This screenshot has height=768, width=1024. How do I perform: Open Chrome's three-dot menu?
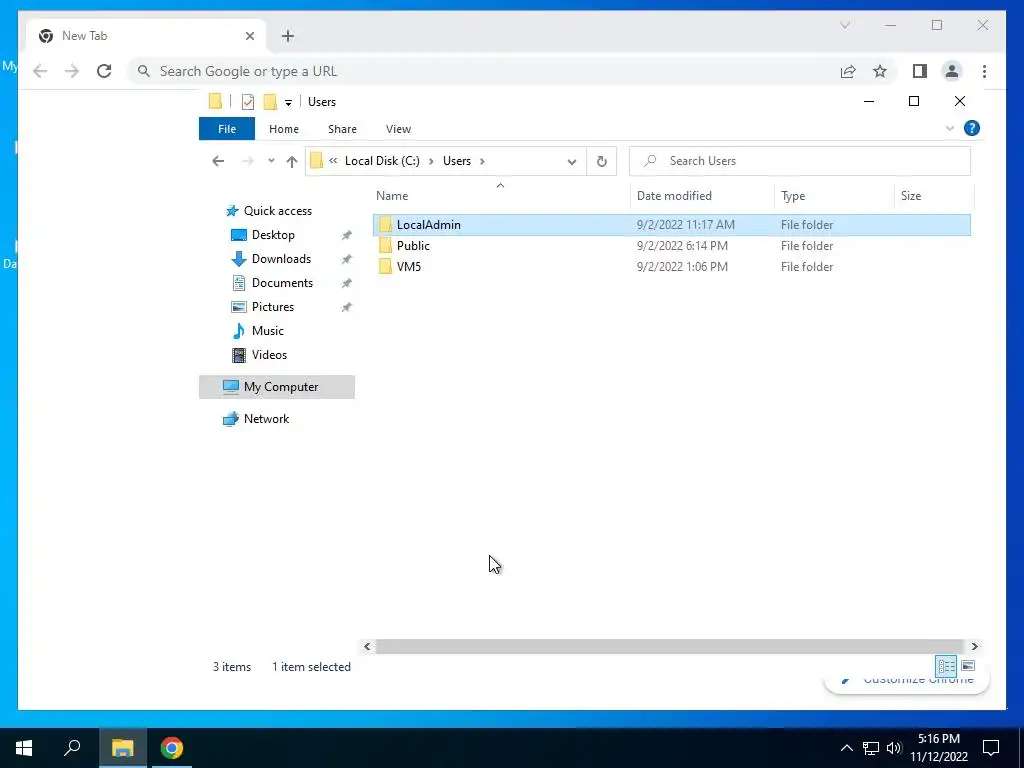984,71
